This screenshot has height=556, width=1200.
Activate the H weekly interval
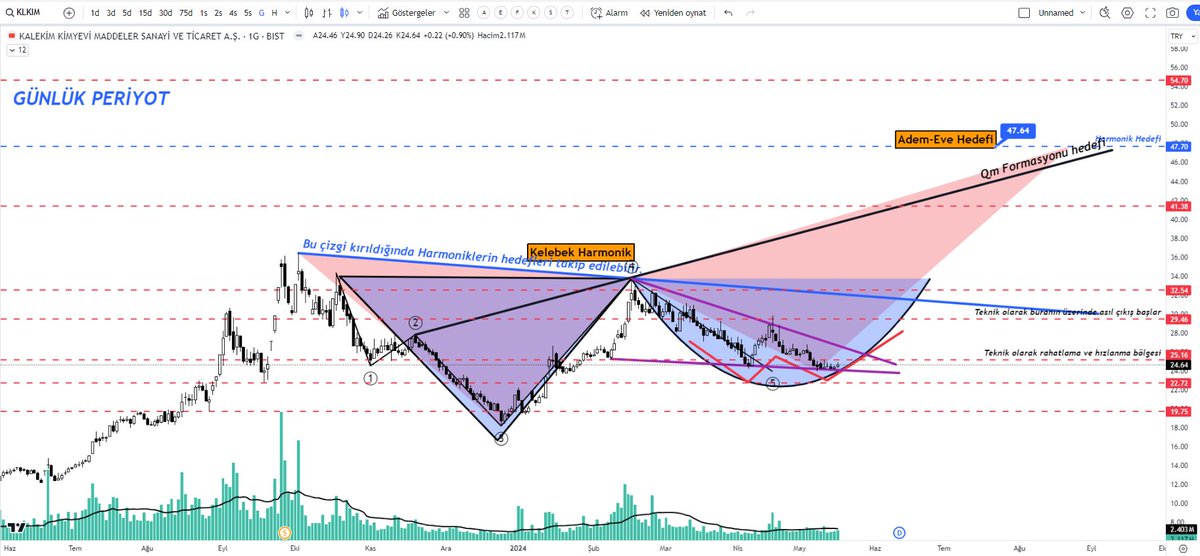[x=274, y=13]
